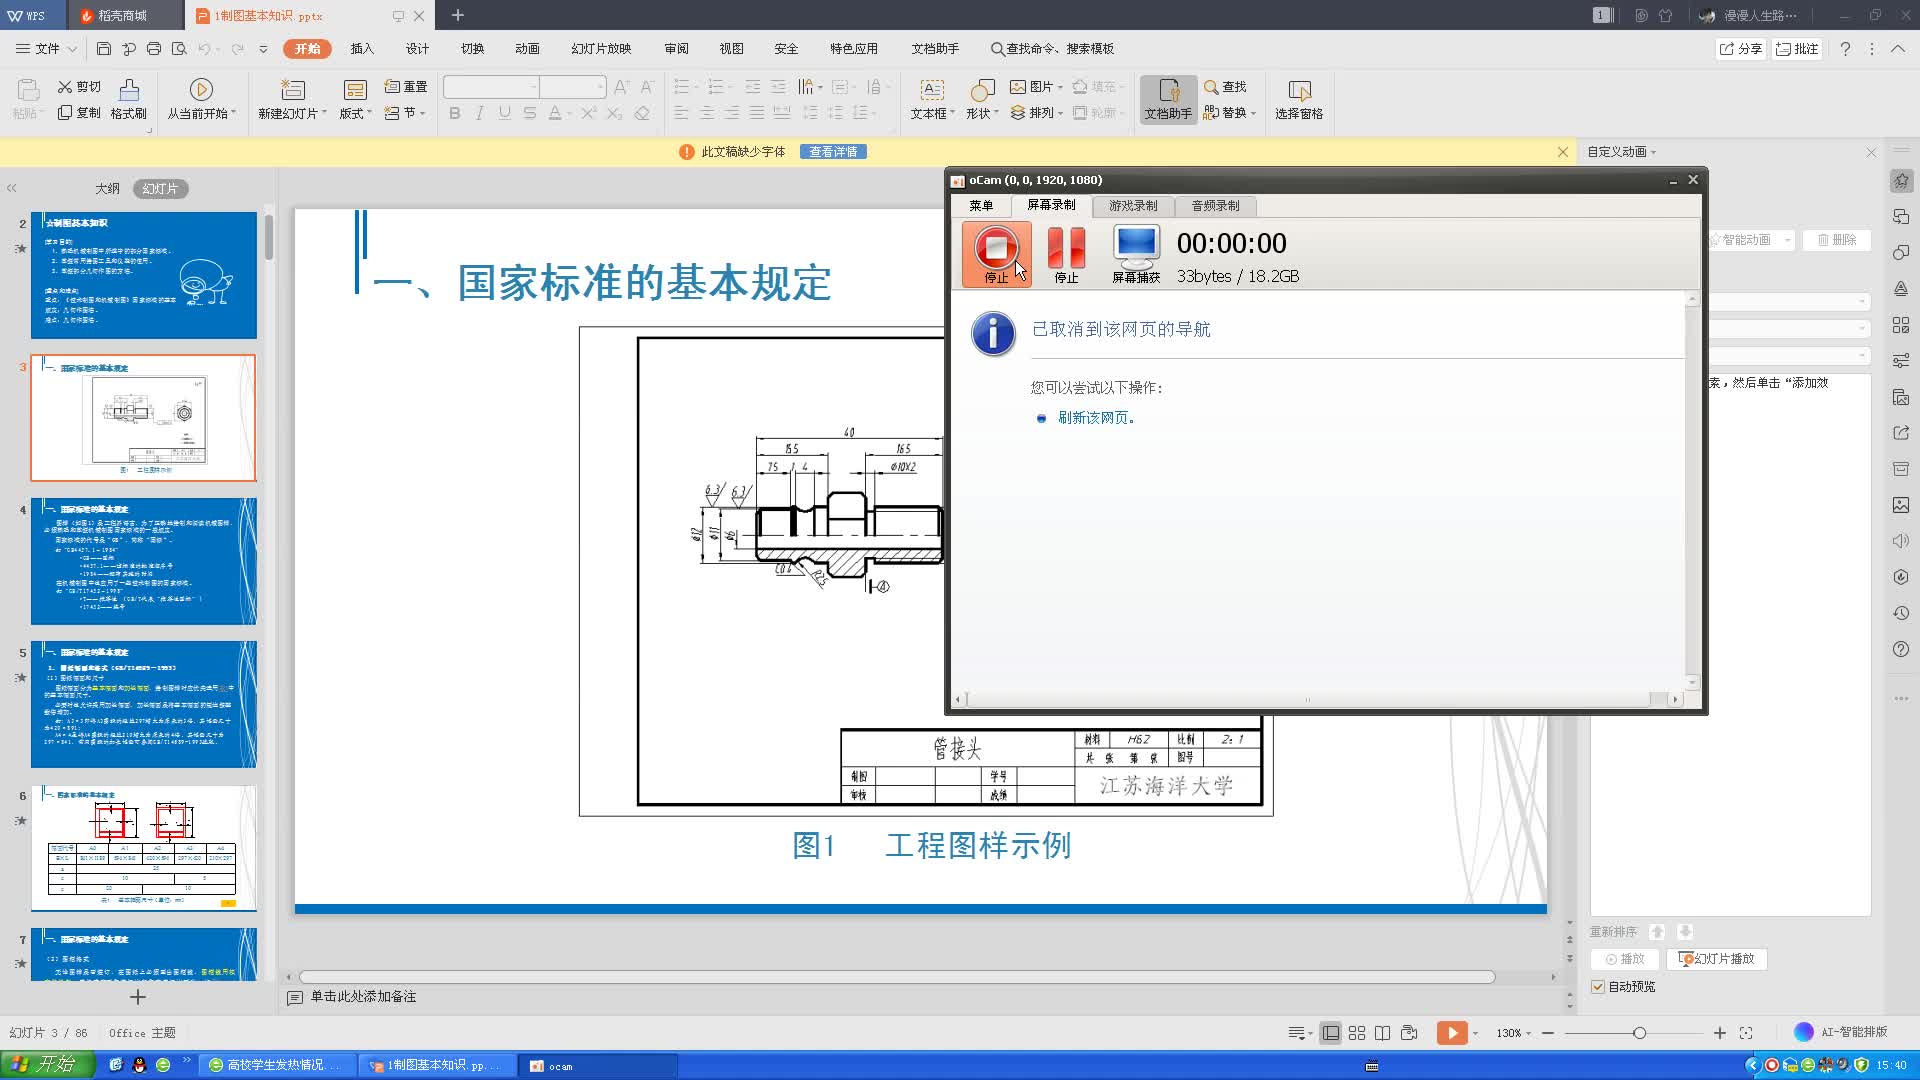Screen dimensions: 1920x1080
Task: Open the Arrange (排列) dropdown
Action: tap(1037, 113)
